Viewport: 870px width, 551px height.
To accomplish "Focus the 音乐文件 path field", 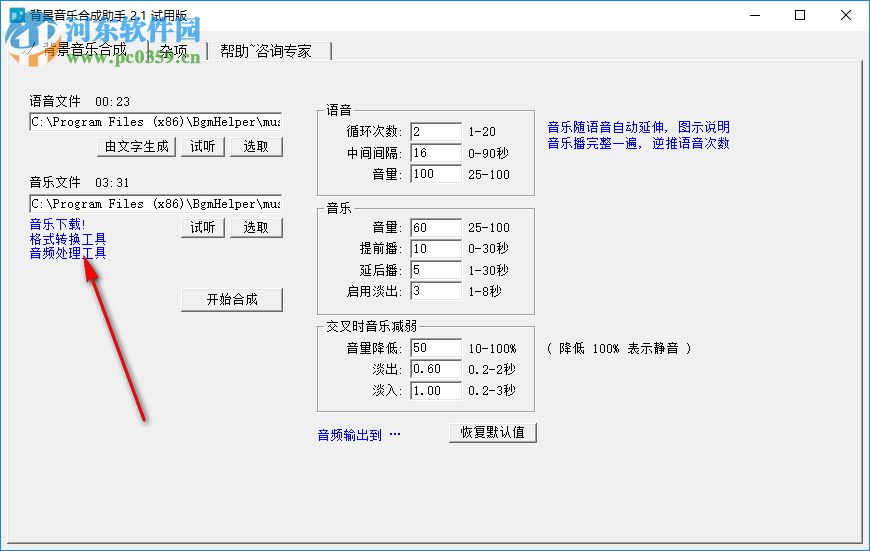I will [x=155, y=204].
